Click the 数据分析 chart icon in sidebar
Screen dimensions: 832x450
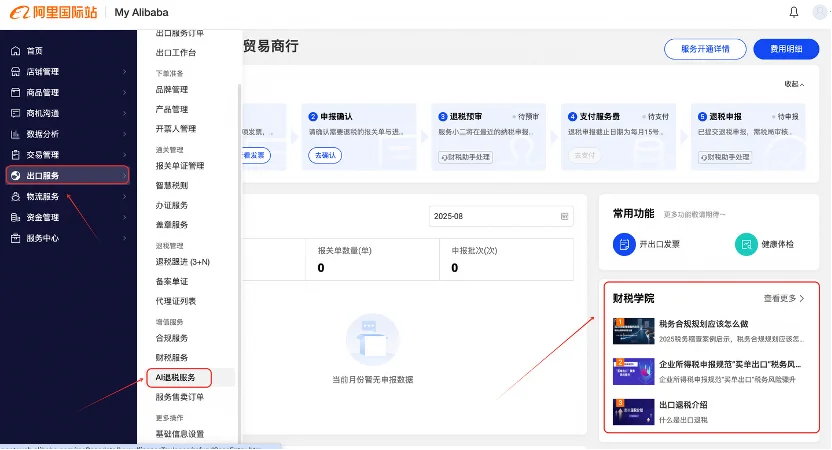[15, 134]
